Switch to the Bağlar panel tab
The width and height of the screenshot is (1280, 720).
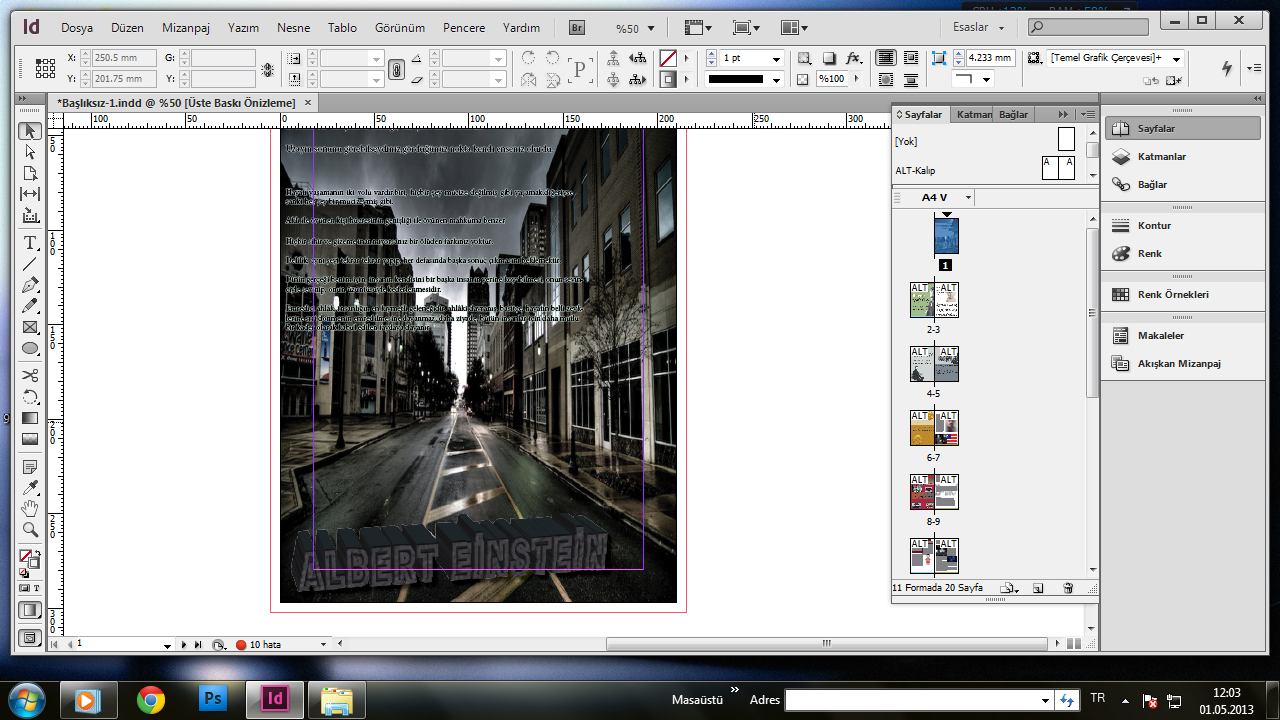click(x=1013, y=114)
